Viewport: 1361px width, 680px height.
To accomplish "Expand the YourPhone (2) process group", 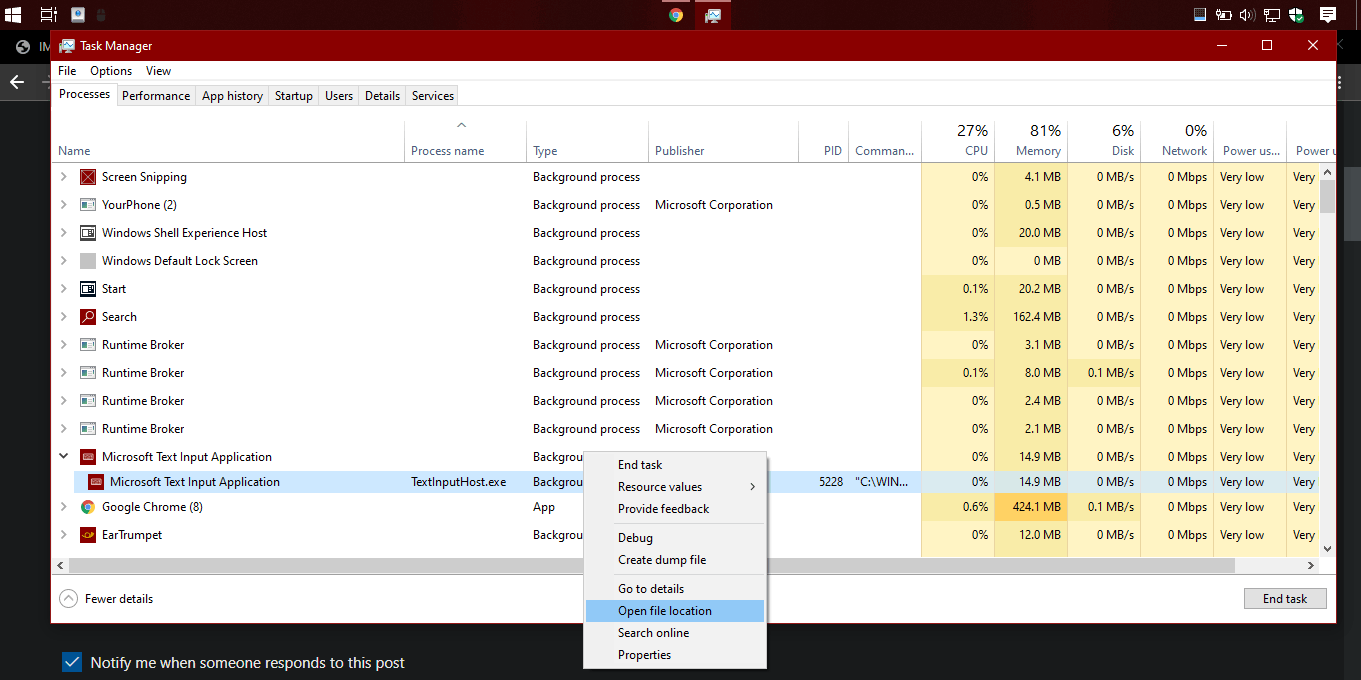I will point(64,205).
